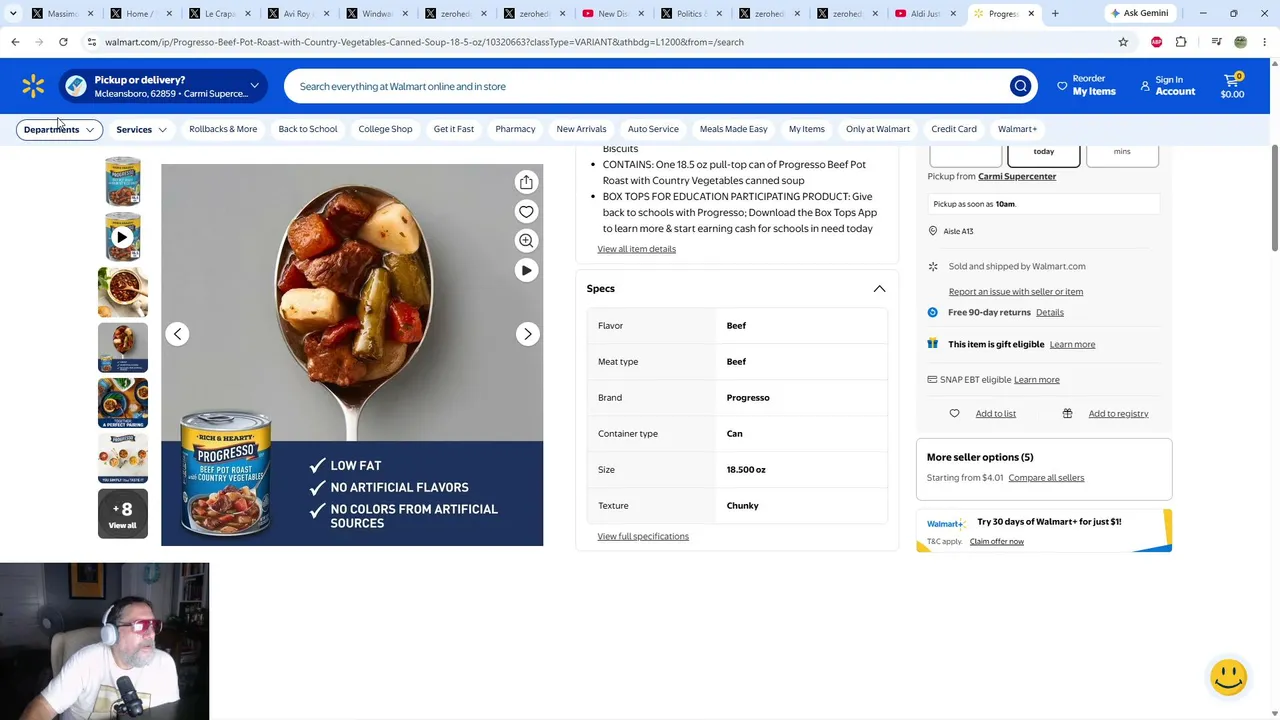Image resolution: width=1280 pixels, height=720 pixels.
Task: Open Meals Made Easy
Action: (x=733, y=129)
